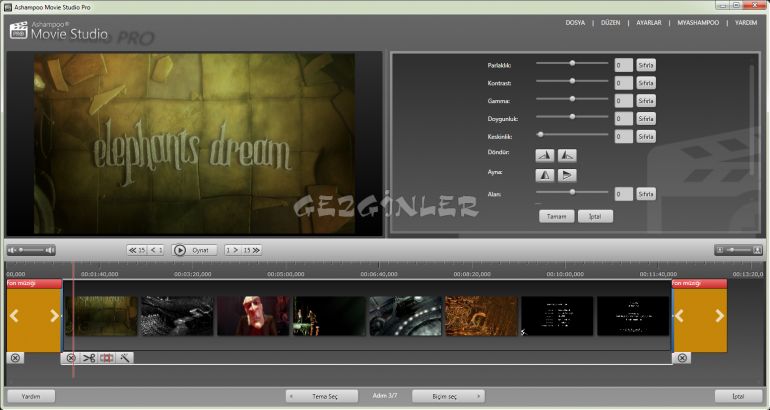Click the effects panel vertical scrollbar
Screen dimensions: 770x410
(x=752, y=120)
